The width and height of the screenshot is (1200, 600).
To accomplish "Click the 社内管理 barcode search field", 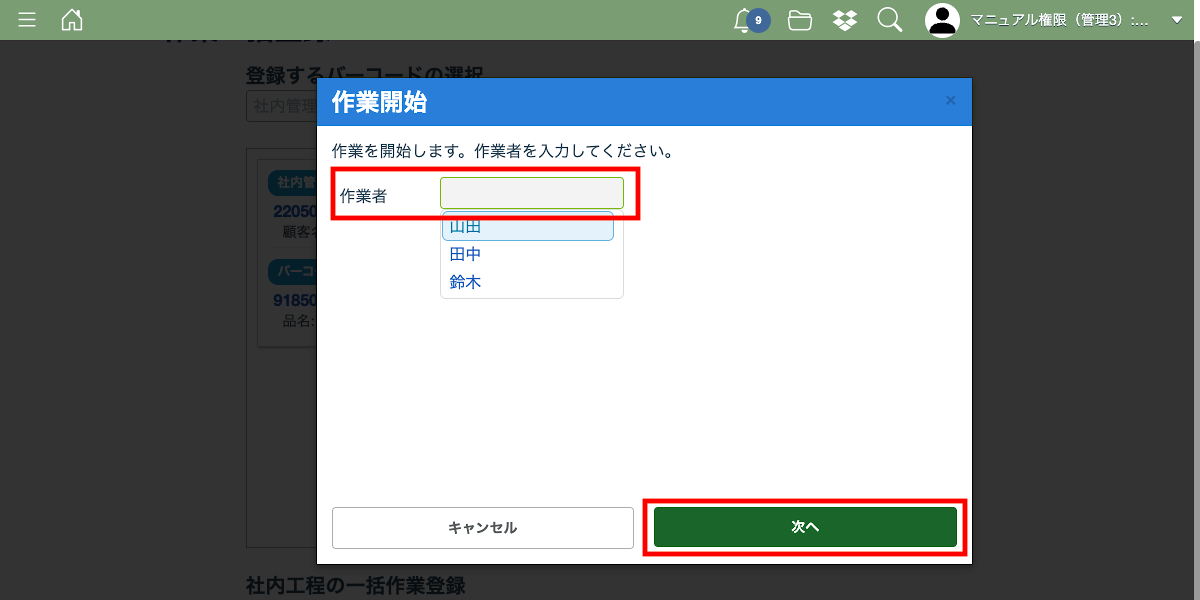I will [281, 106].
